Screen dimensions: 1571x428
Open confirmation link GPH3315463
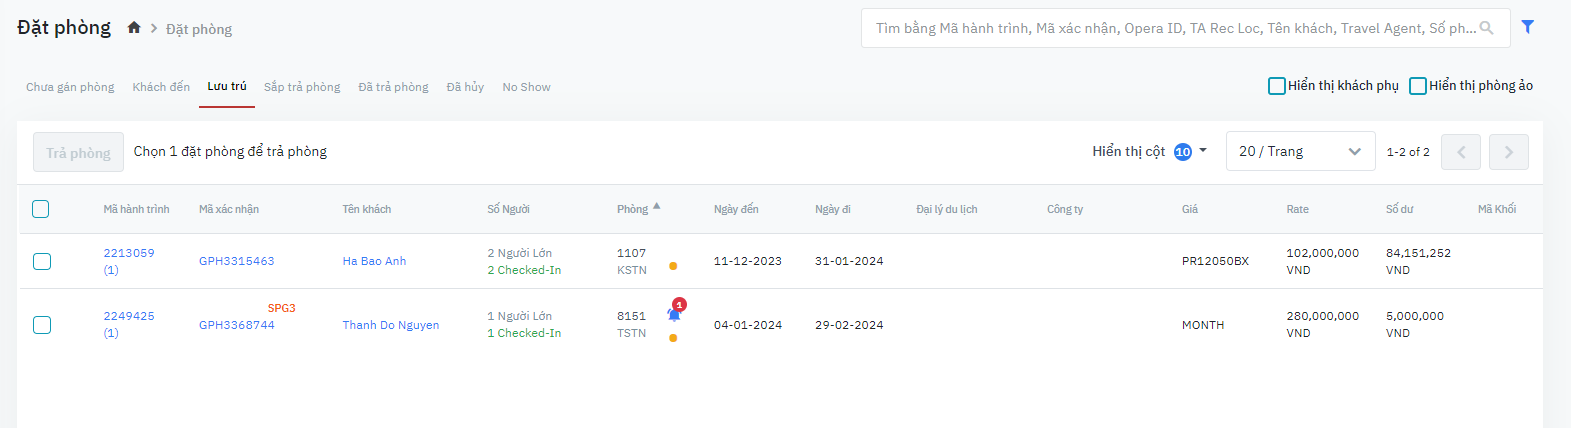coord(236,261)
